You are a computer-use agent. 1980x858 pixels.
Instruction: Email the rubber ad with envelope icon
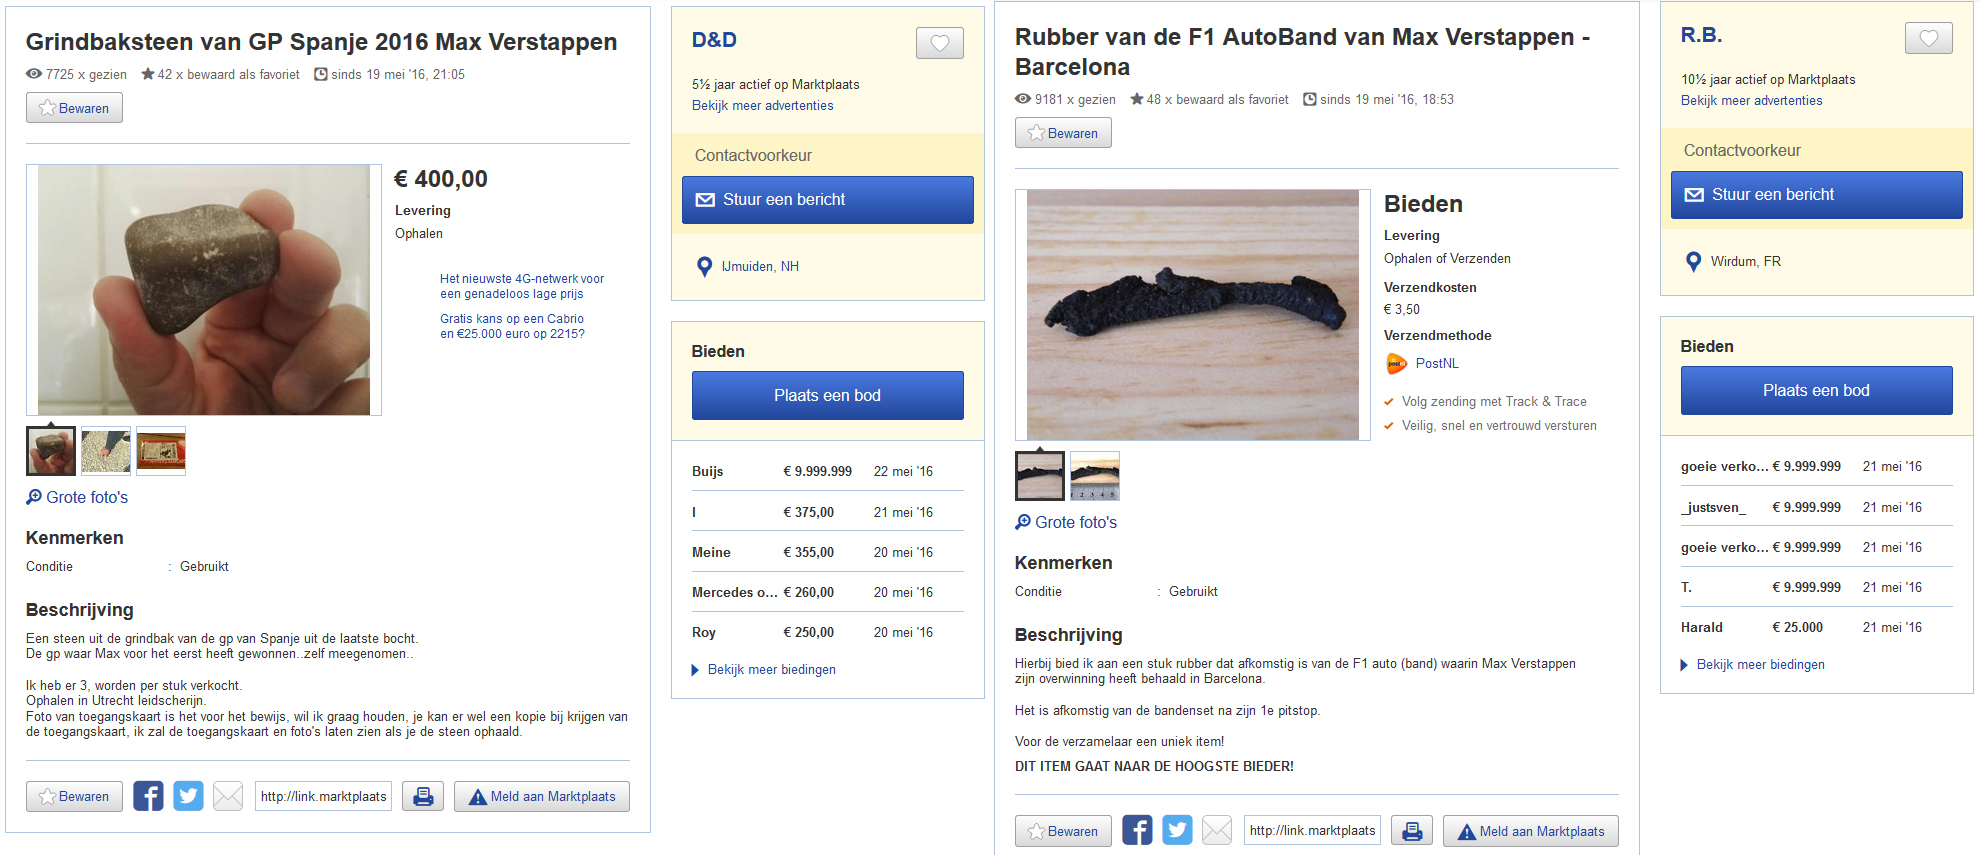pos(1217,831)
